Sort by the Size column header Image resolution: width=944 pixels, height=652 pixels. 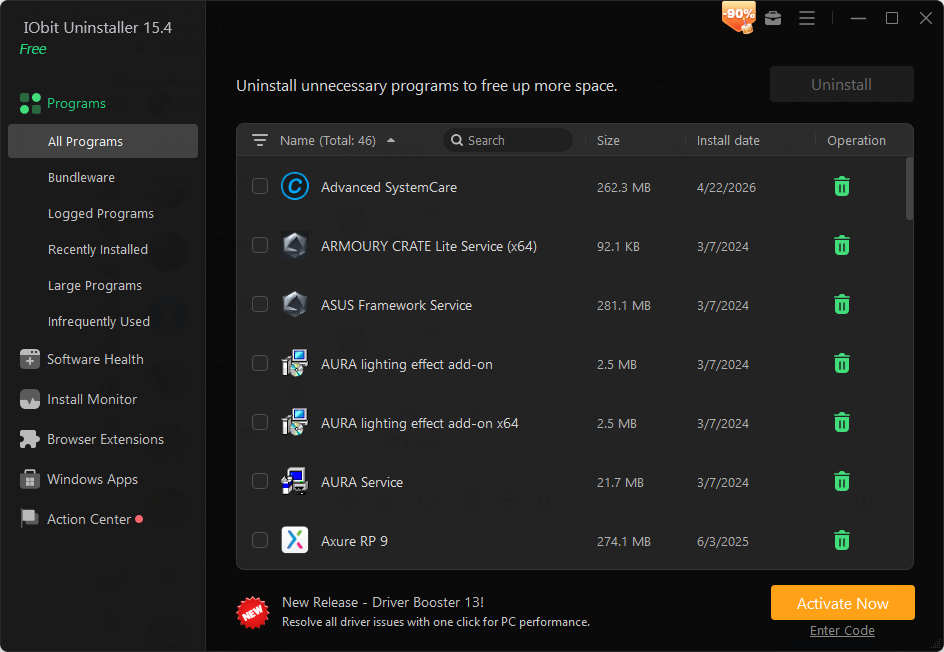tap(608, 140)
